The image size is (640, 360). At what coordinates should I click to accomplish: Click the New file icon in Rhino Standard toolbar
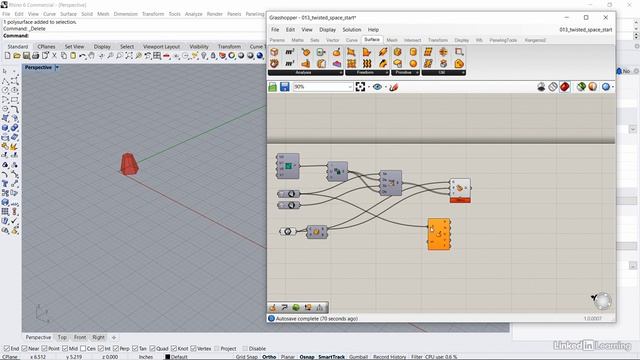7,56
